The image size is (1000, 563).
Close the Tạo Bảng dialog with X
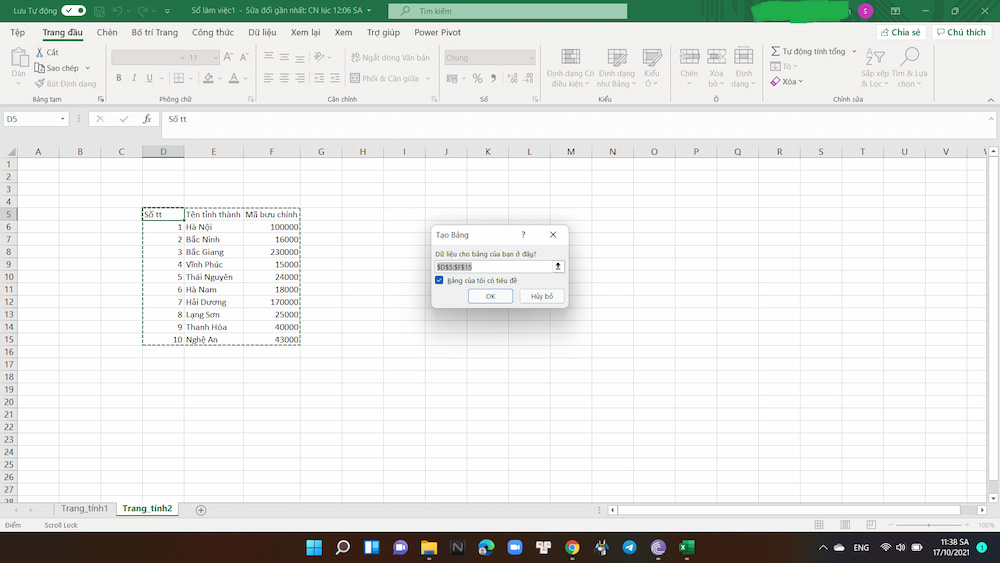click(553, 235)
